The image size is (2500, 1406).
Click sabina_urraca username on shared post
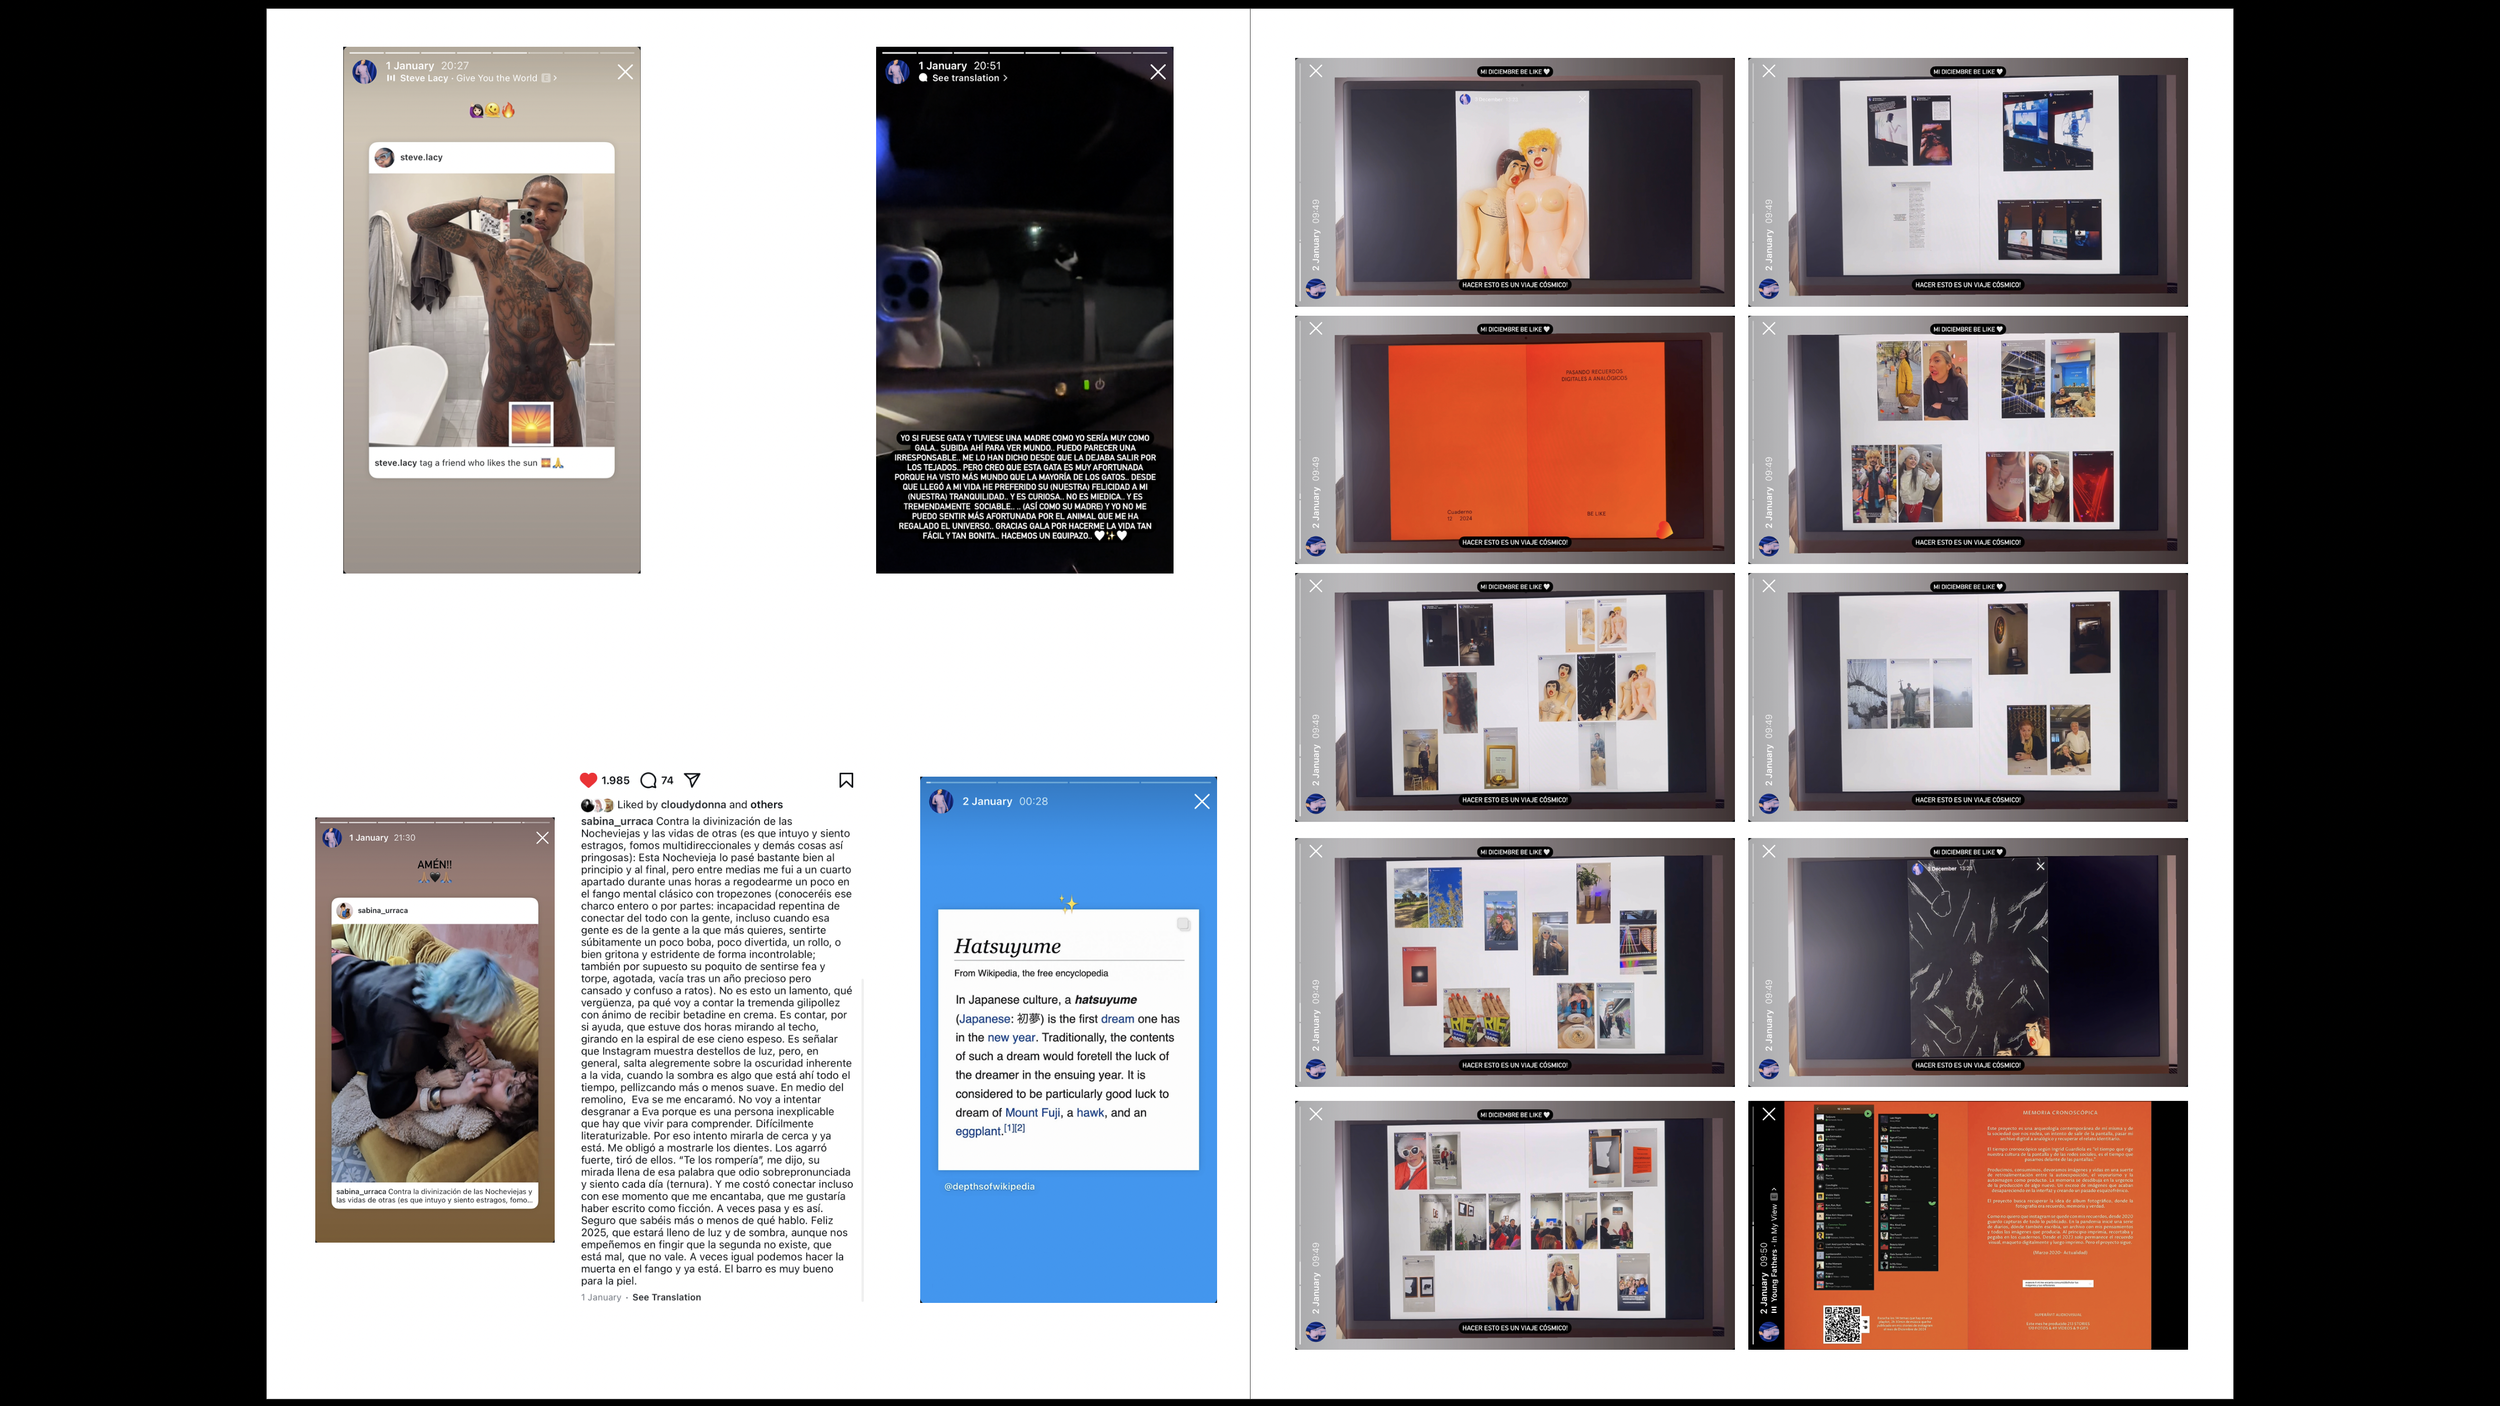point(382,910)
